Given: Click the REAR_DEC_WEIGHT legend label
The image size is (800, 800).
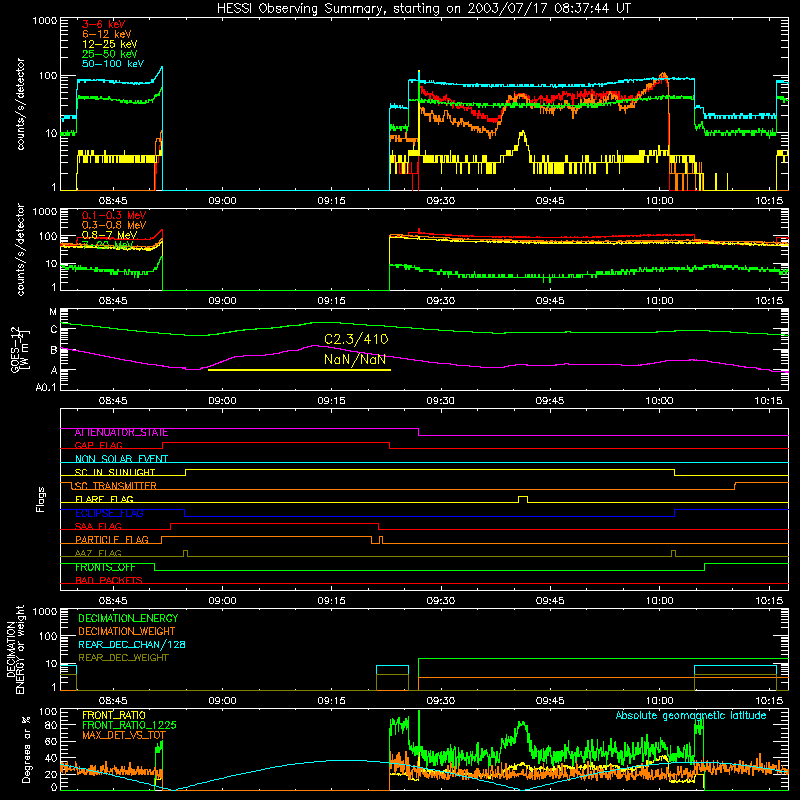Looking at the screenshot, I should click(x=123, y=658).
